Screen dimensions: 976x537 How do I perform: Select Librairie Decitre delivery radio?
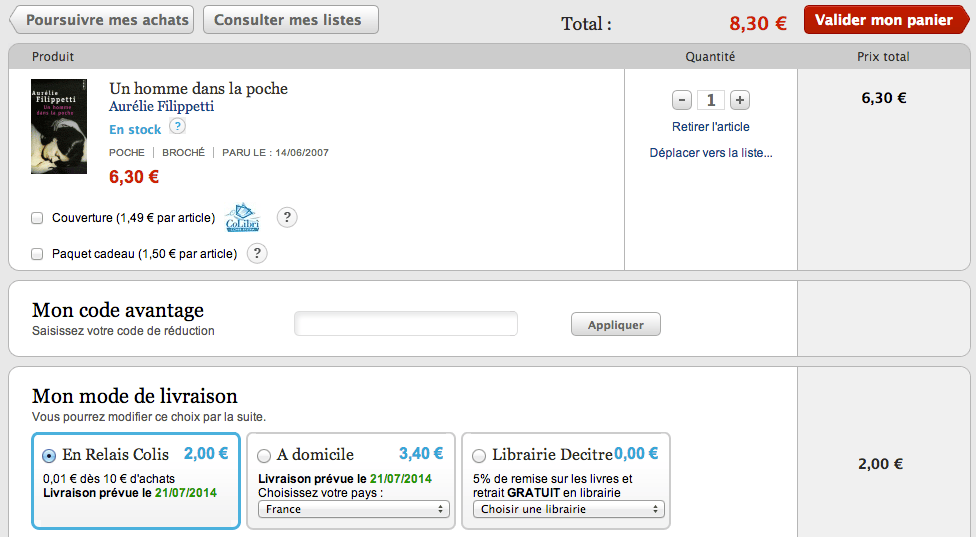(479, 455)
